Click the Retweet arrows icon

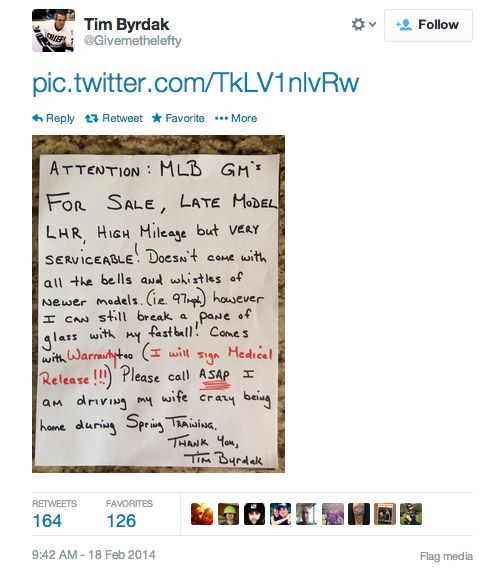tap(92, 118)
